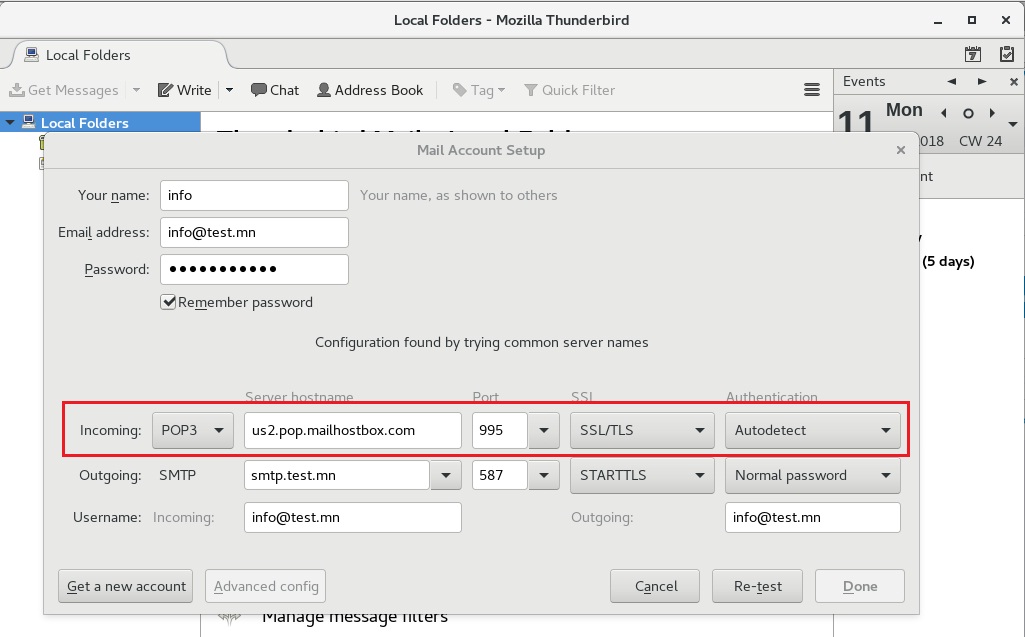Viewport: 1025px width, 637px height.
Task: Click the Email address field
Action: 254,232
